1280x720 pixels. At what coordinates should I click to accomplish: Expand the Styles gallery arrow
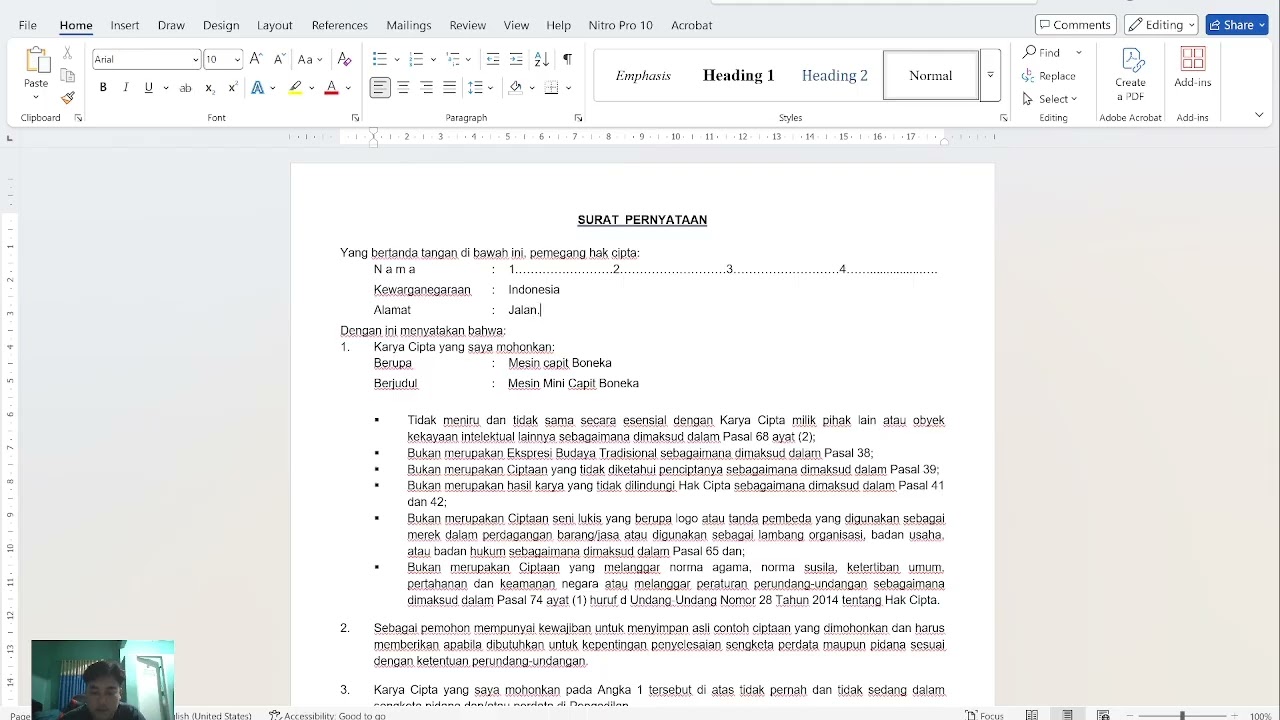coord(990,75)
